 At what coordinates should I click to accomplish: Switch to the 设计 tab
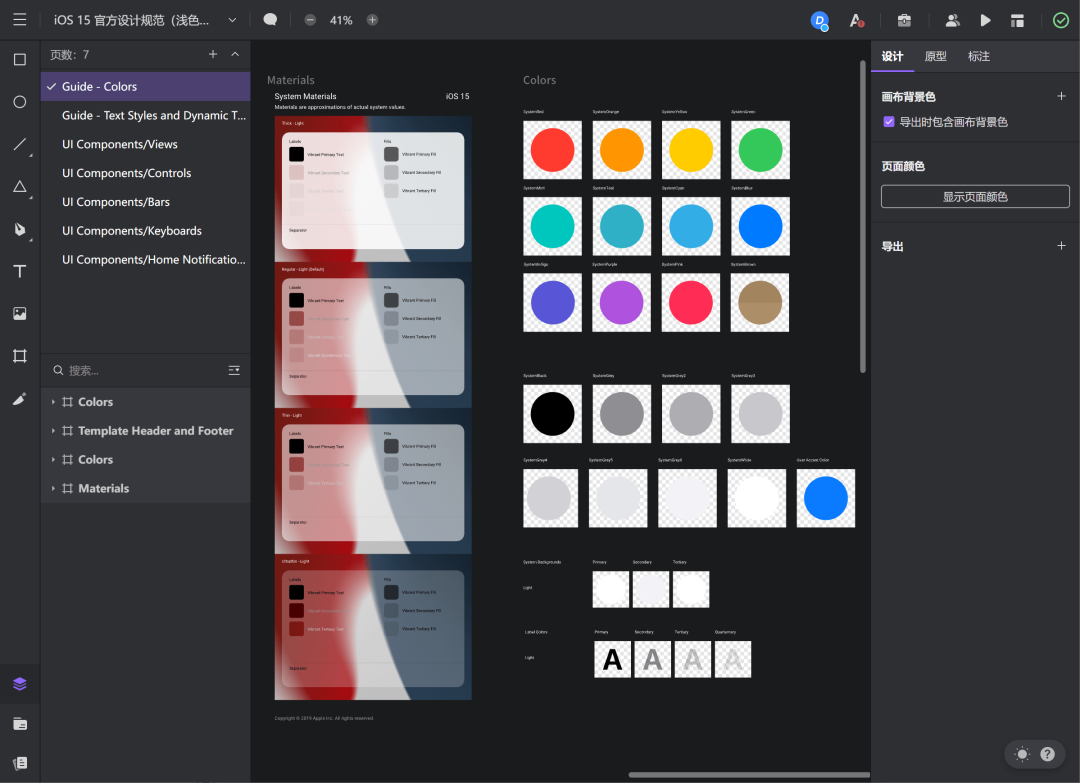[892, 56]
